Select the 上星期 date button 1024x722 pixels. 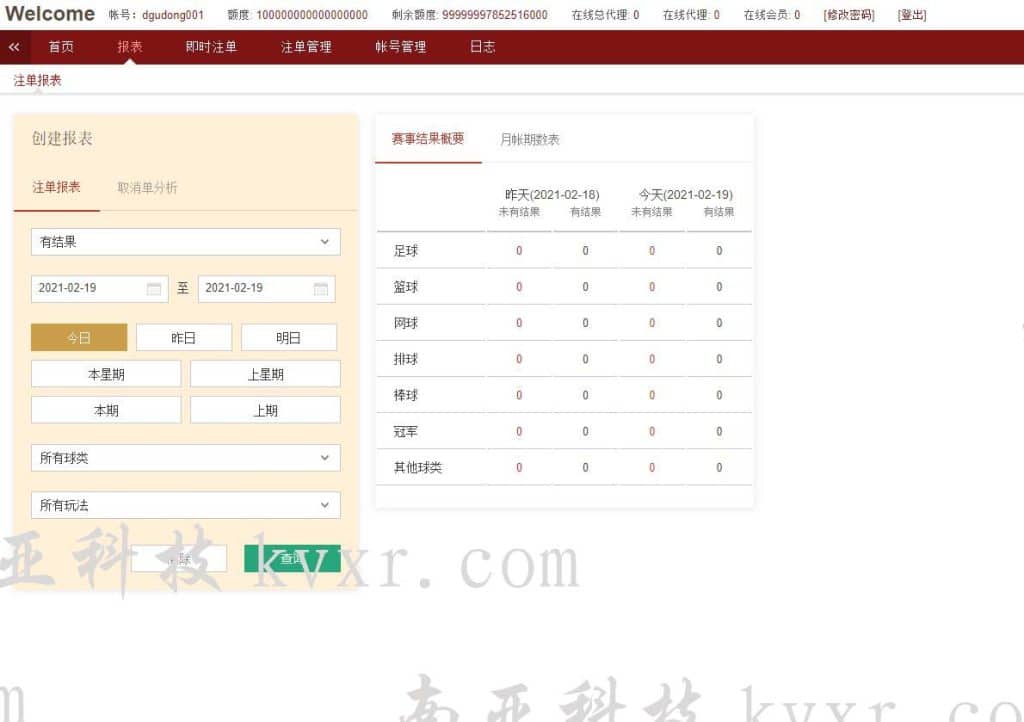pyautogui.click(x=265, y=374)
